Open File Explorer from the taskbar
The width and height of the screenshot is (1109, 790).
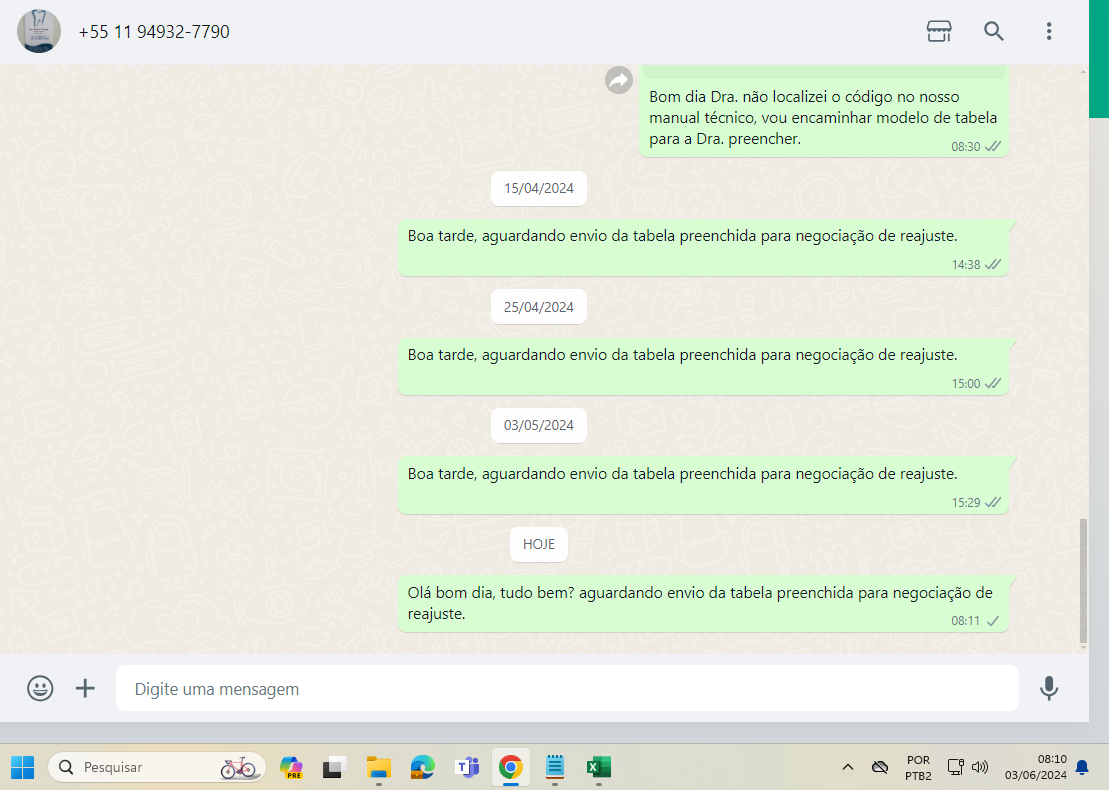[x=378, y=767]
